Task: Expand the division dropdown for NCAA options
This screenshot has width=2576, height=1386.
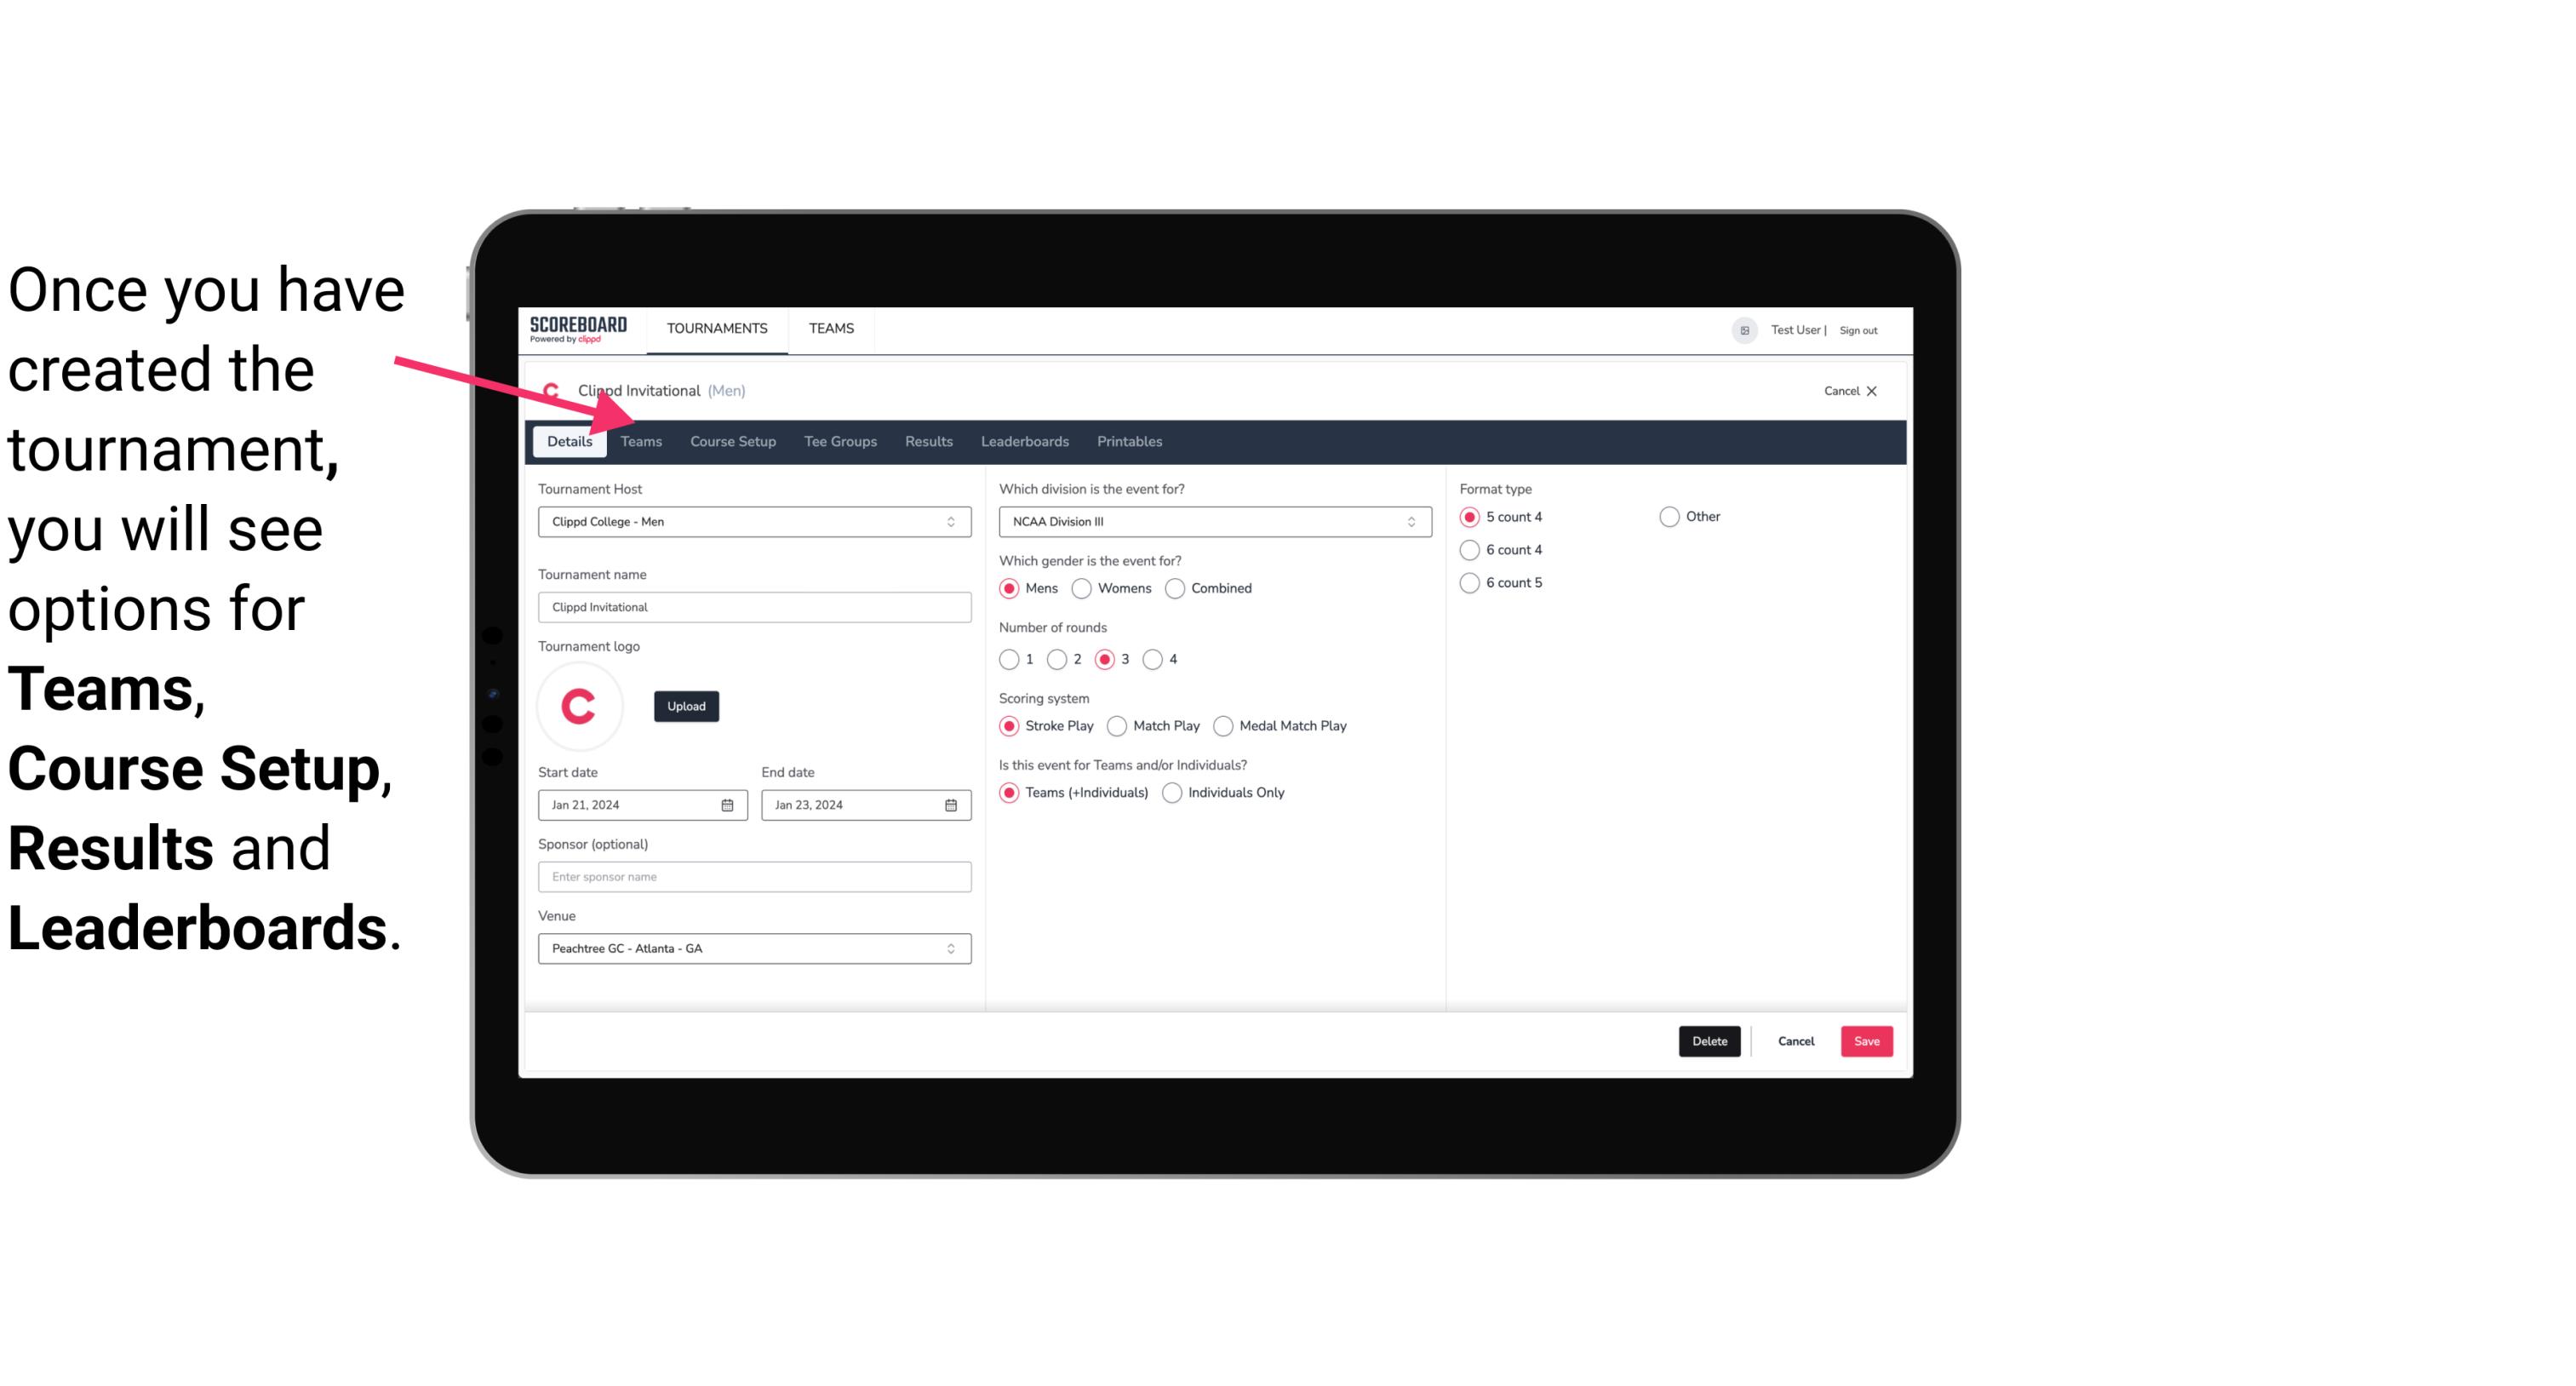Action: click(x=1405, y=521)
